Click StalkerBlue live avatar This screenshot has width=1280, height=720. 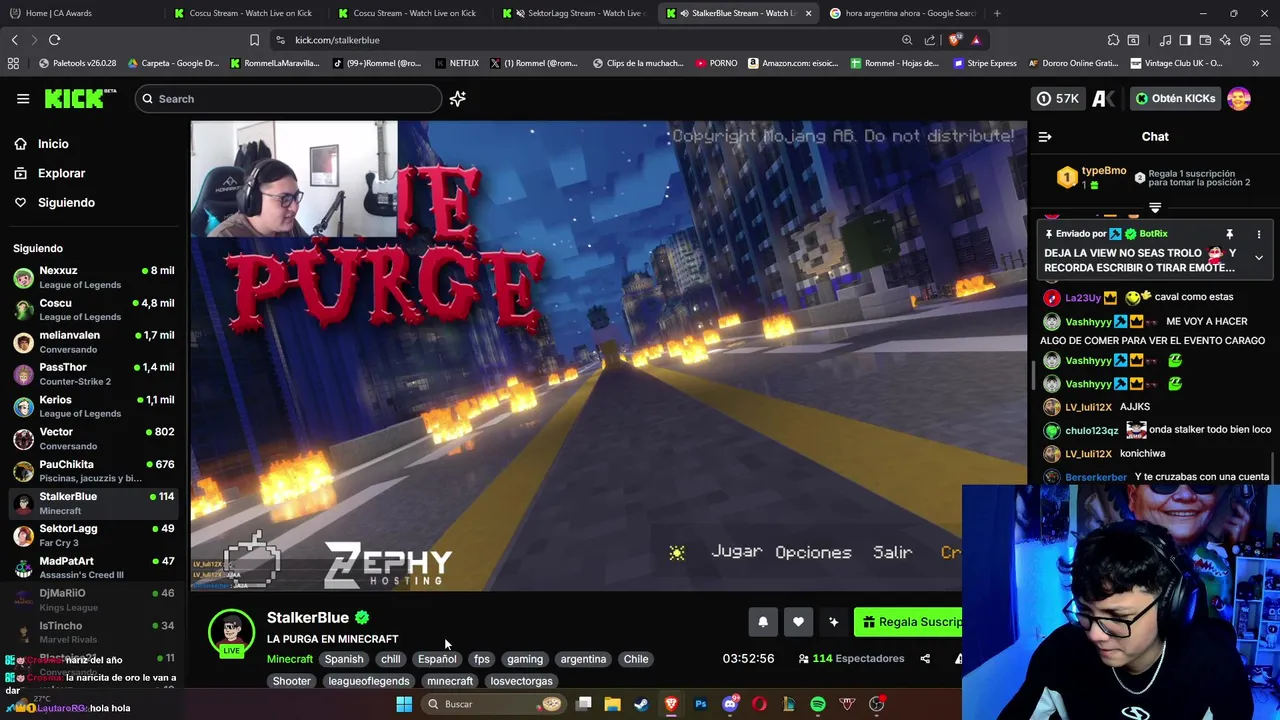pos(231,632)
